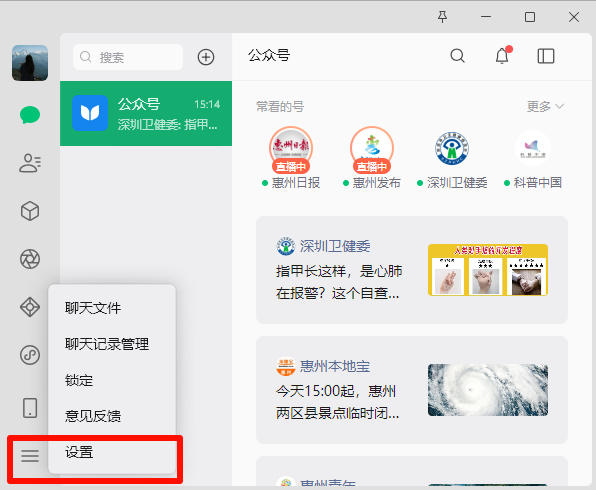The image size is (596, 490).
Task: Click the 科普中国 account name label
Action: [537, 183]
